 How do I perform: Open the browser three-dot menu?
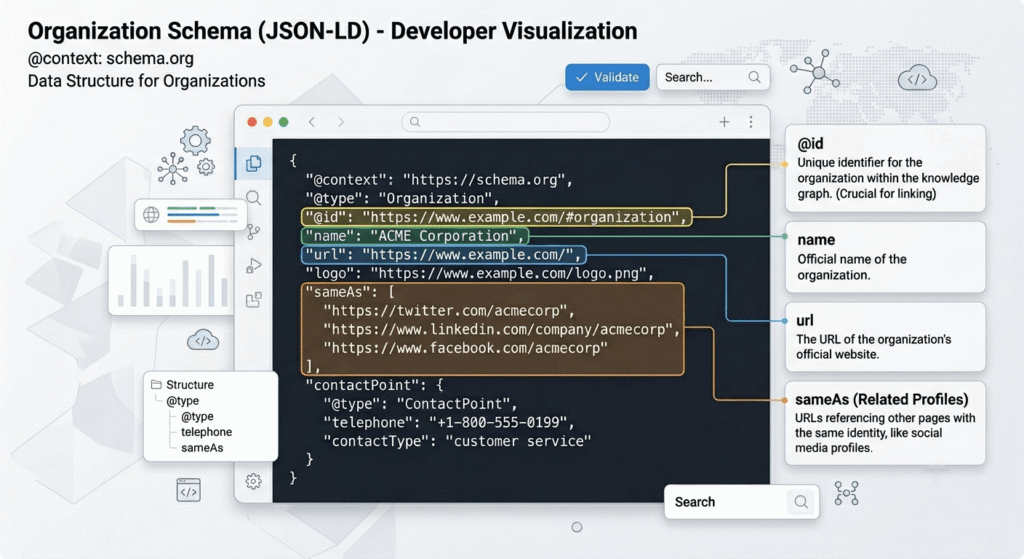tap(751, 121)
